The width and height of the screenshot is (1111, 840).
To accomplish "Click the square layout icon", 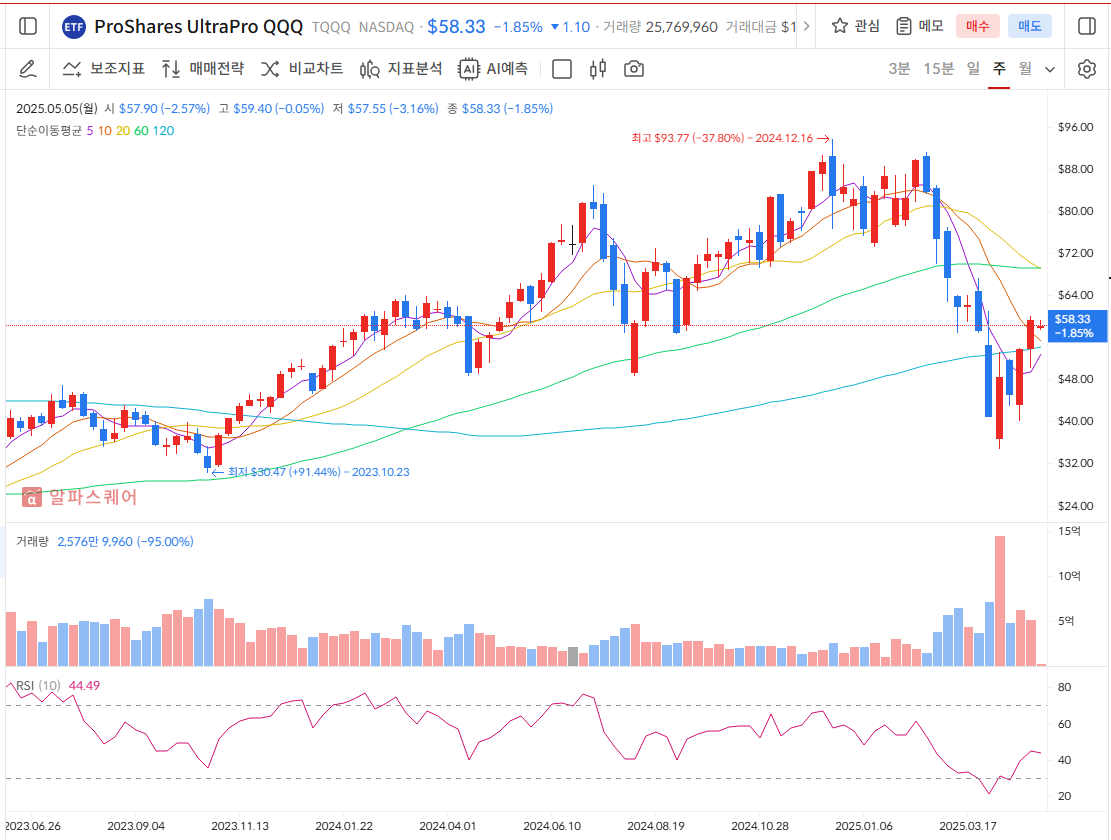I will tap(561, 69).
